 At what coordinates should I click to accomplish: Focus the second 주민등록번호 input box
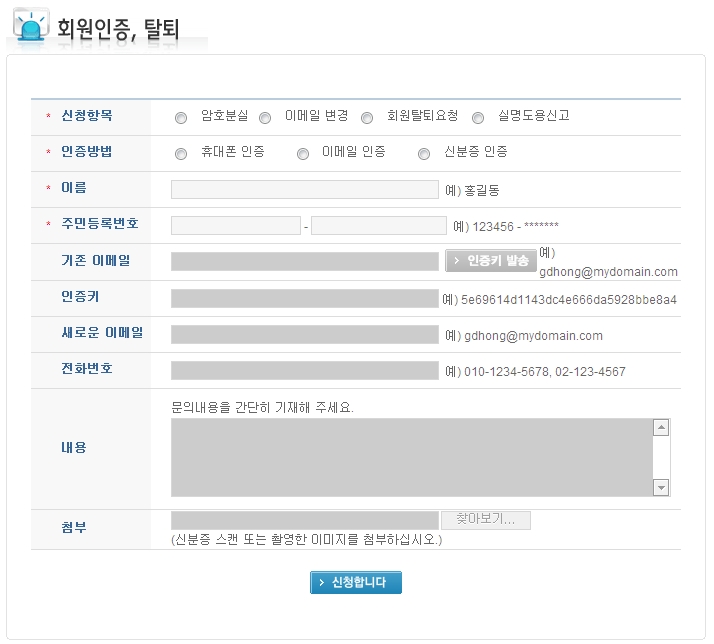[x=378, y=226]
